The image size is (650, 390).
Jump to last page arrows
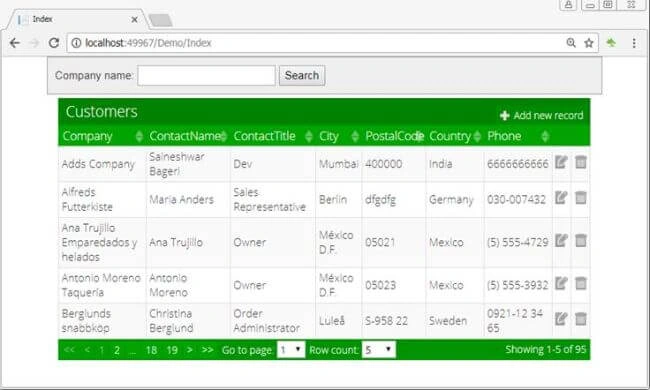click(207, 350)
